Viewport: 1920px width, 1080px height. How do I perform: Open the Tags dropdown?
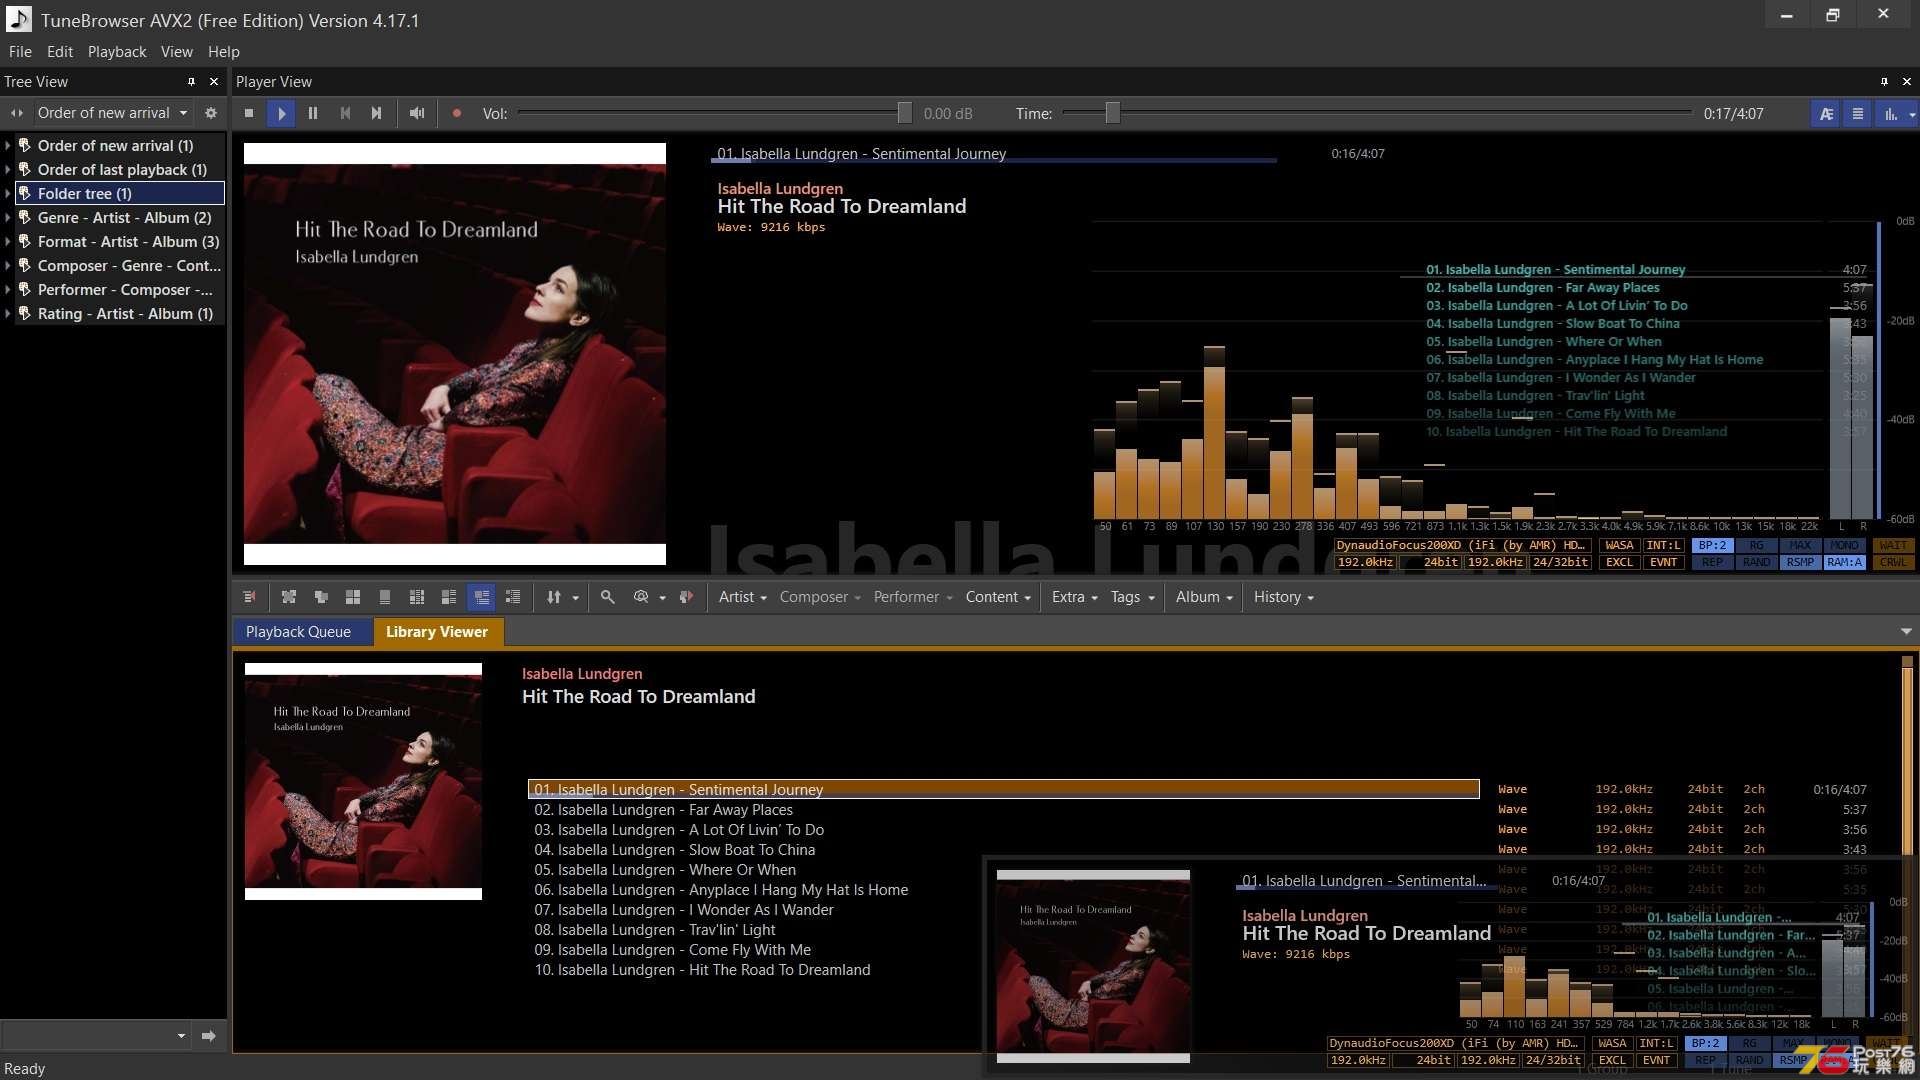[1132, 597]
